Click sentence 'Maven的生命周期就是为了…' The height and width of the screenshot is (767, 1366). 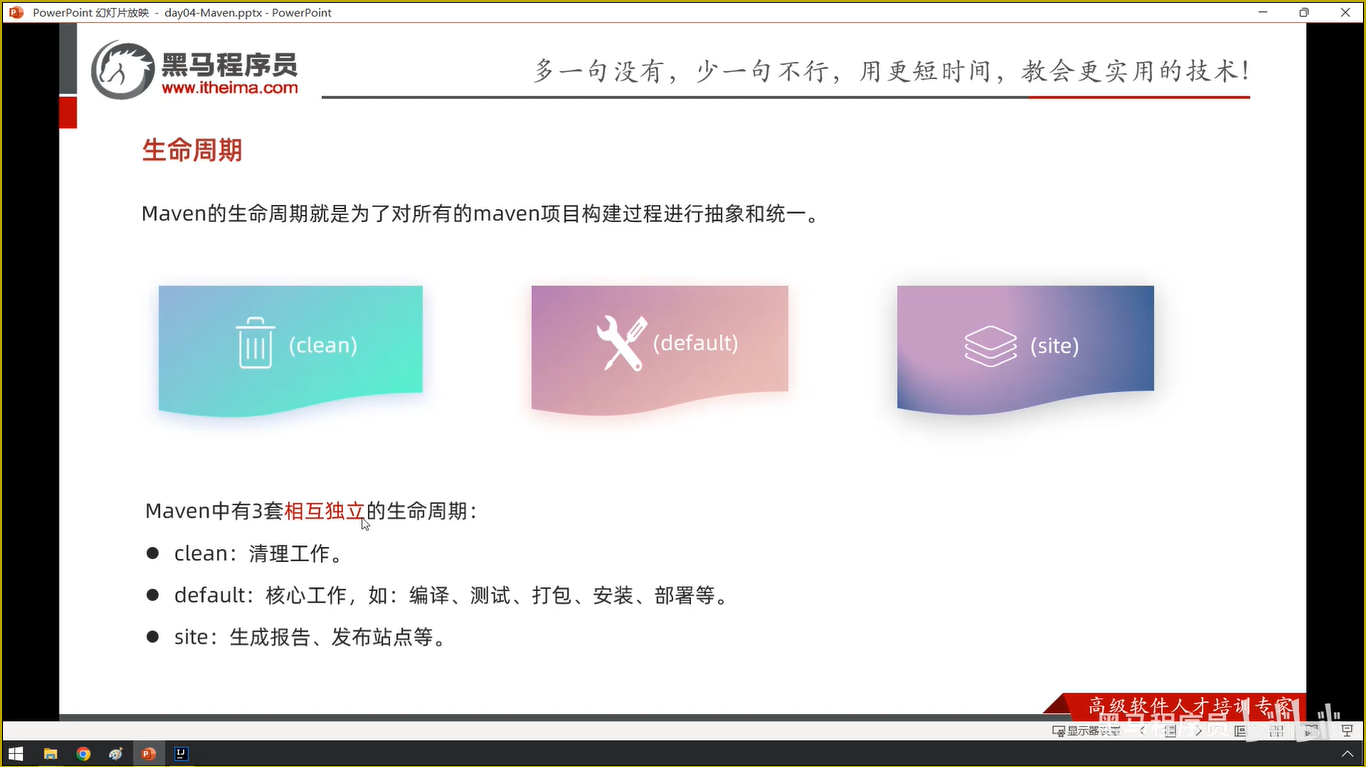coord(481,214)
